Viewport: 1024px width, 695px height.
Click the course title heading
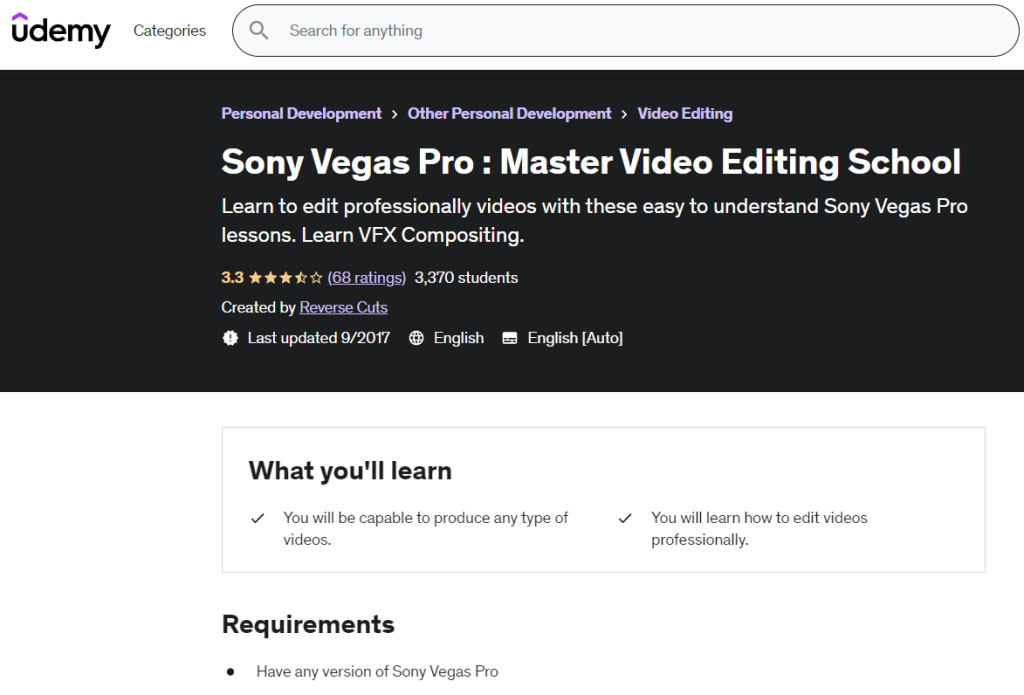point(590,161)
